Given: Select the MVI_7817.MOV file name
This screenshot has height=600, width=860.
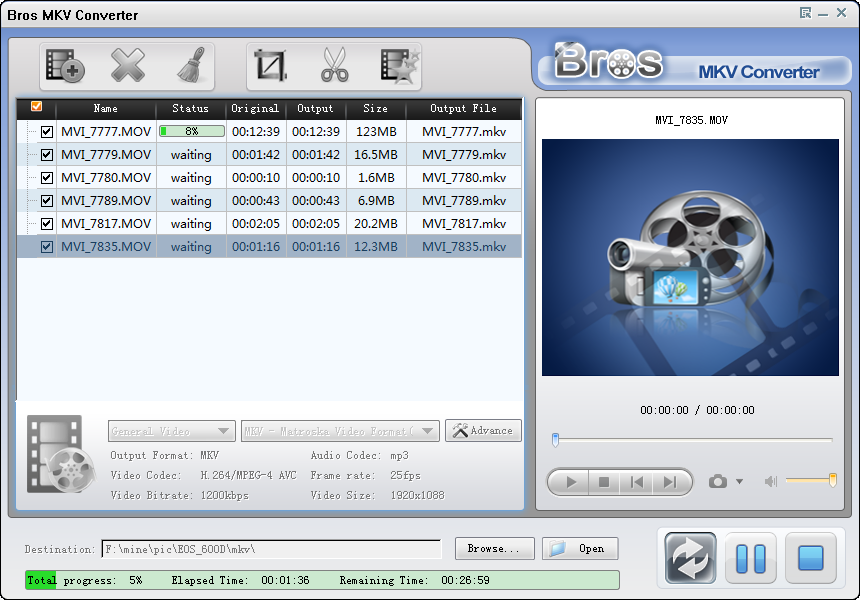Looking at the screenshot, I should [106, 224].
